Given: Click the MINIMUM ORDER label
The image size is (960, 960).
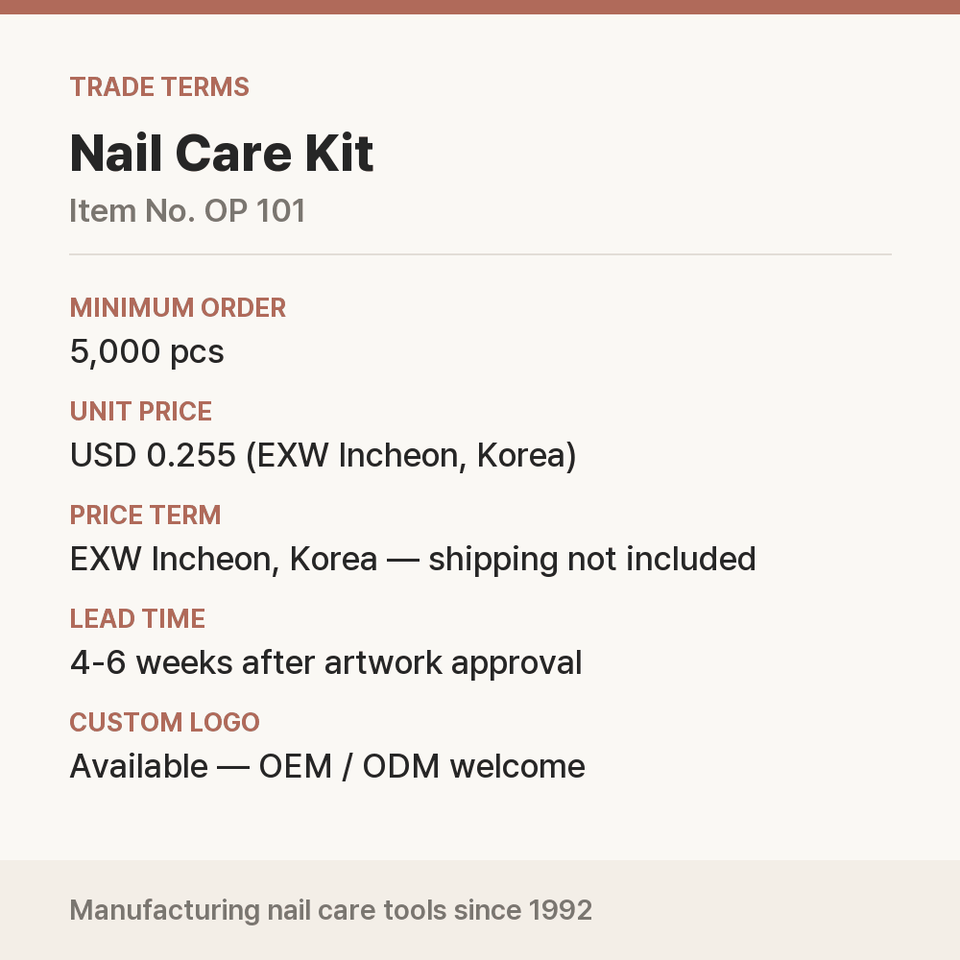Looking at the screenshot, I should 178,308.
